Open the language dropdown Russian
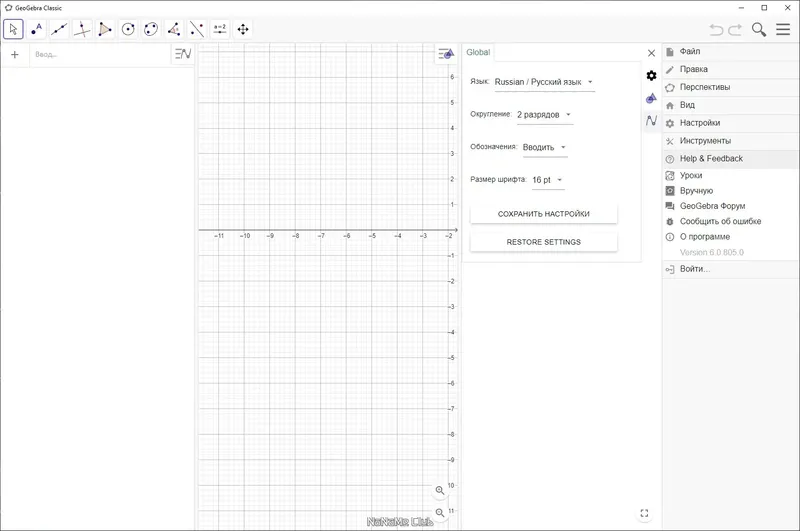 coord(544,82)
